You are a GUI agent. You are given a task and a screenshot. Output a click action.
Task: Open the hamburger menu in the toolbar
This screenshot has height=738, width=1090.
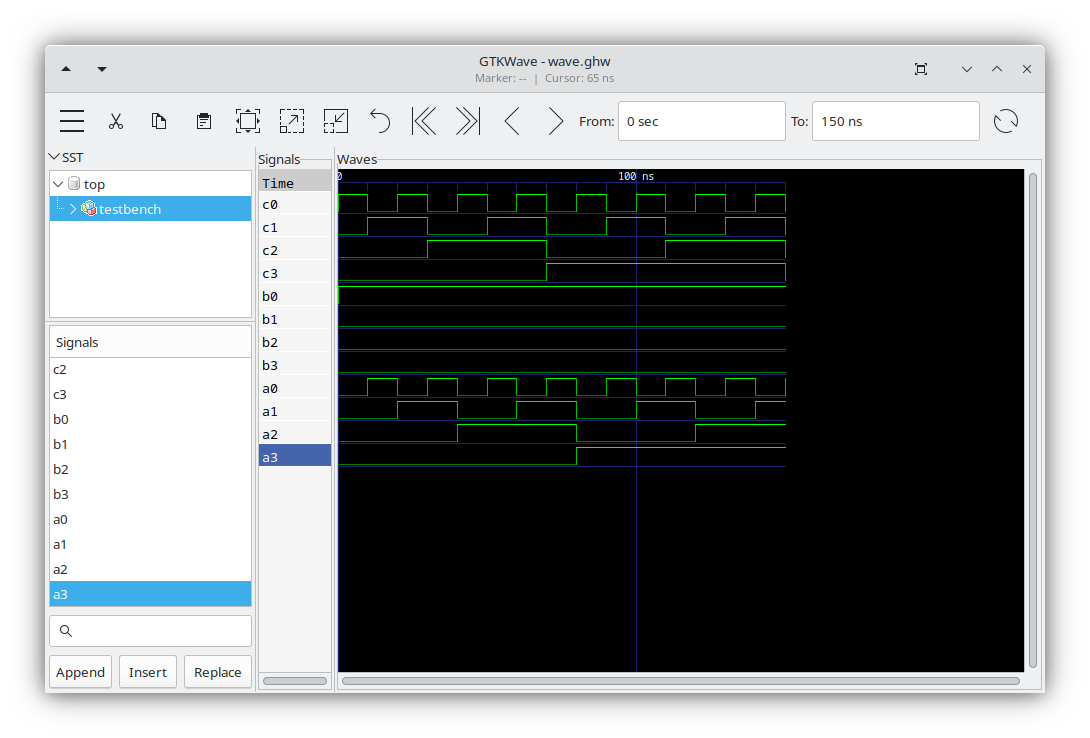[71, 120]
